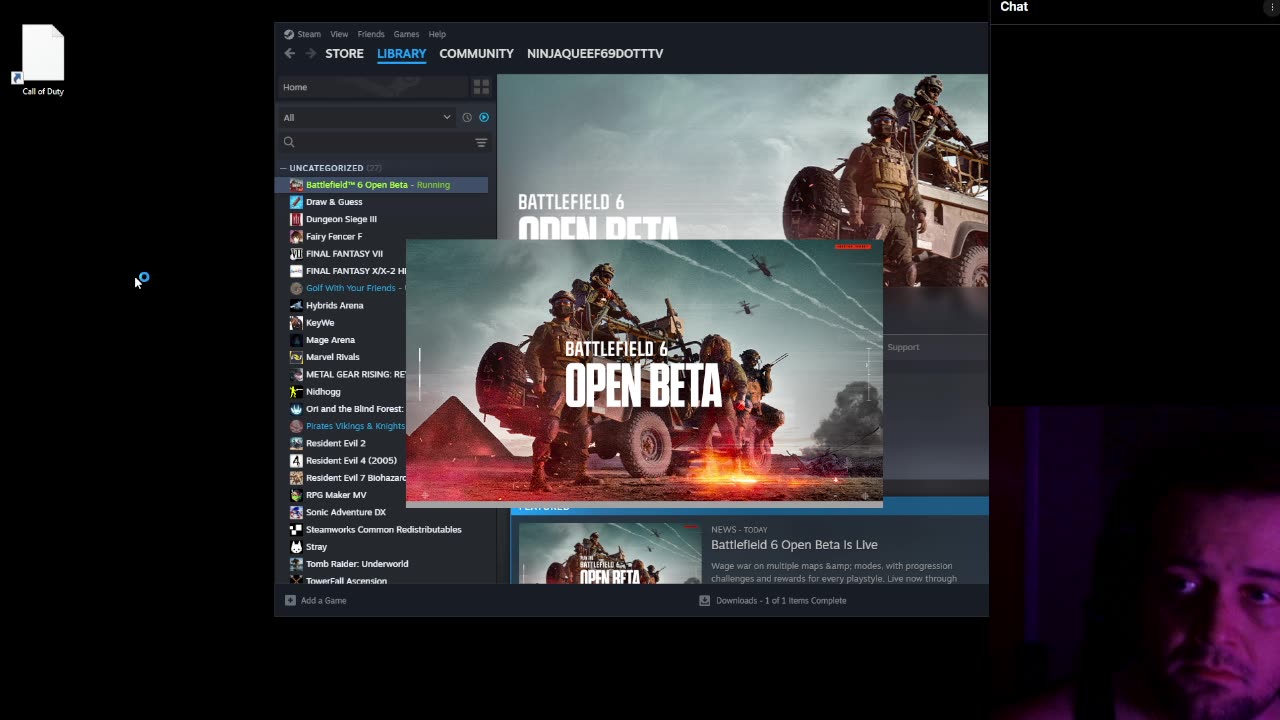
Task: Click Fairy Fencer F game icon
Action: tap(296, 237)
